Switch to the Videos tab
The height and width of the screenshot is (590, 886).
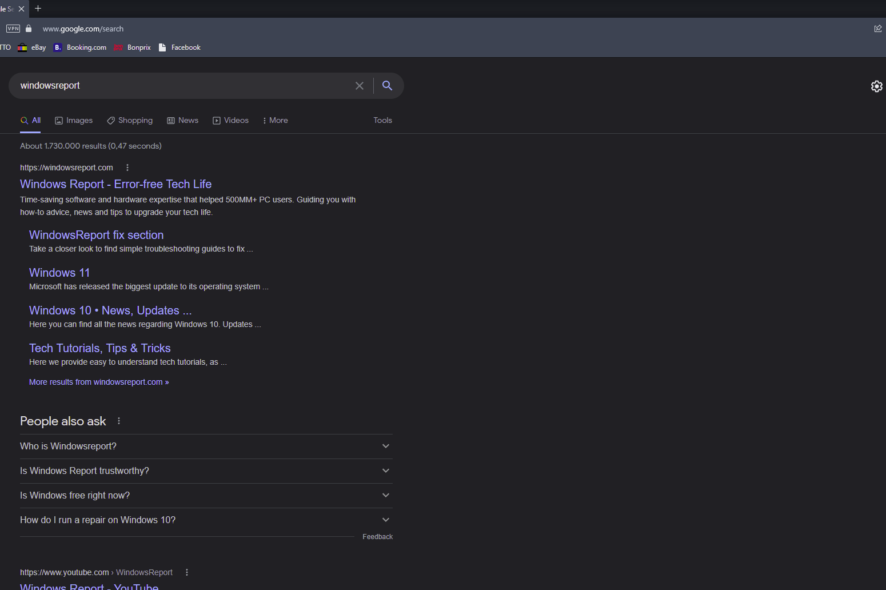(x=231, y=120)
